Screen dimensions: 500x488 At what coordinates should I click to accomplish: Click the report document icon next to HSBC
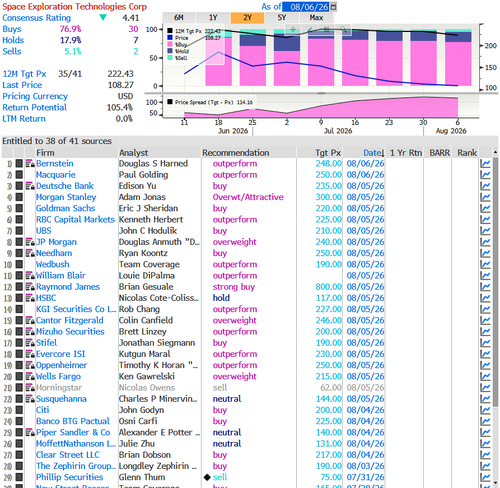click(30, 298)
